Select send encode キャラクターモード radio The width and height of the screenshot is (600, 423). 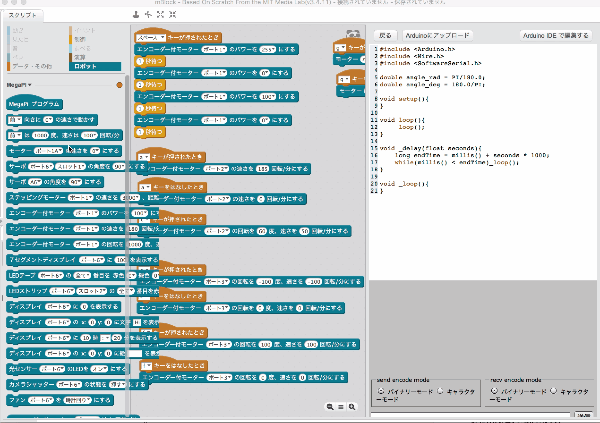tap(440, 391)
